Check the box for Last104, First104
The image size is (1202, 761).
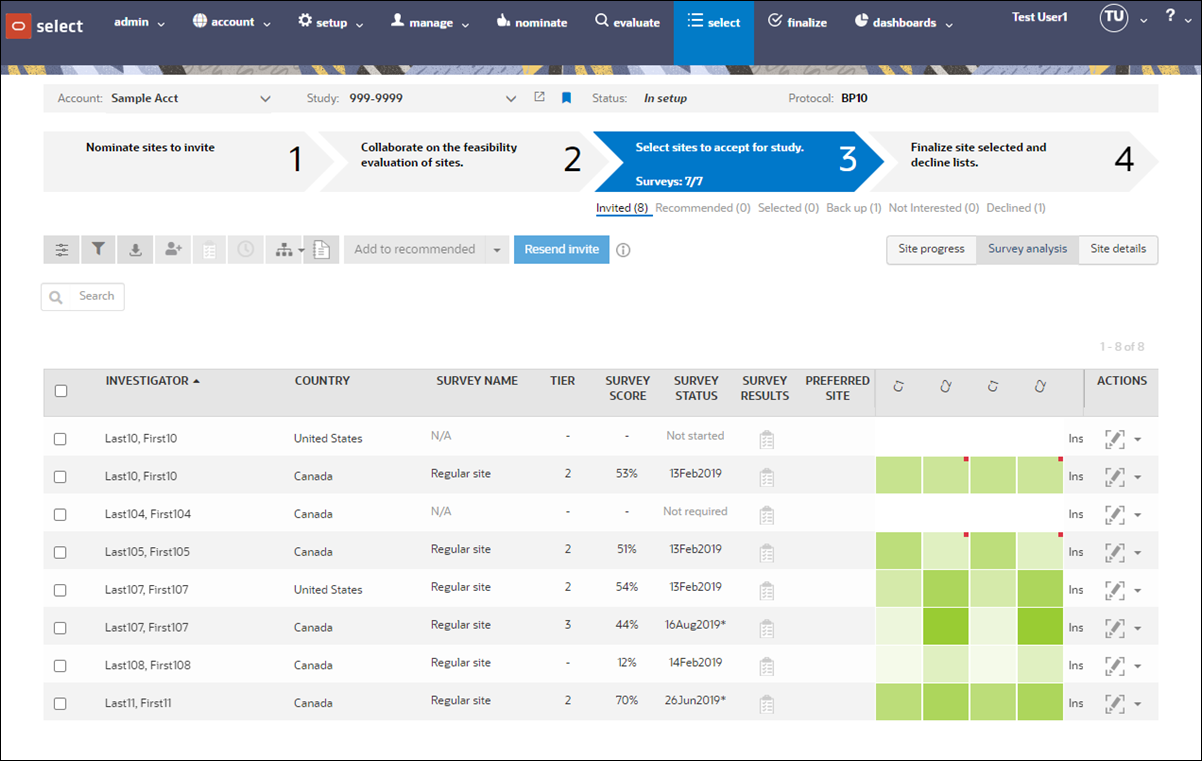[x=60, y=514]
